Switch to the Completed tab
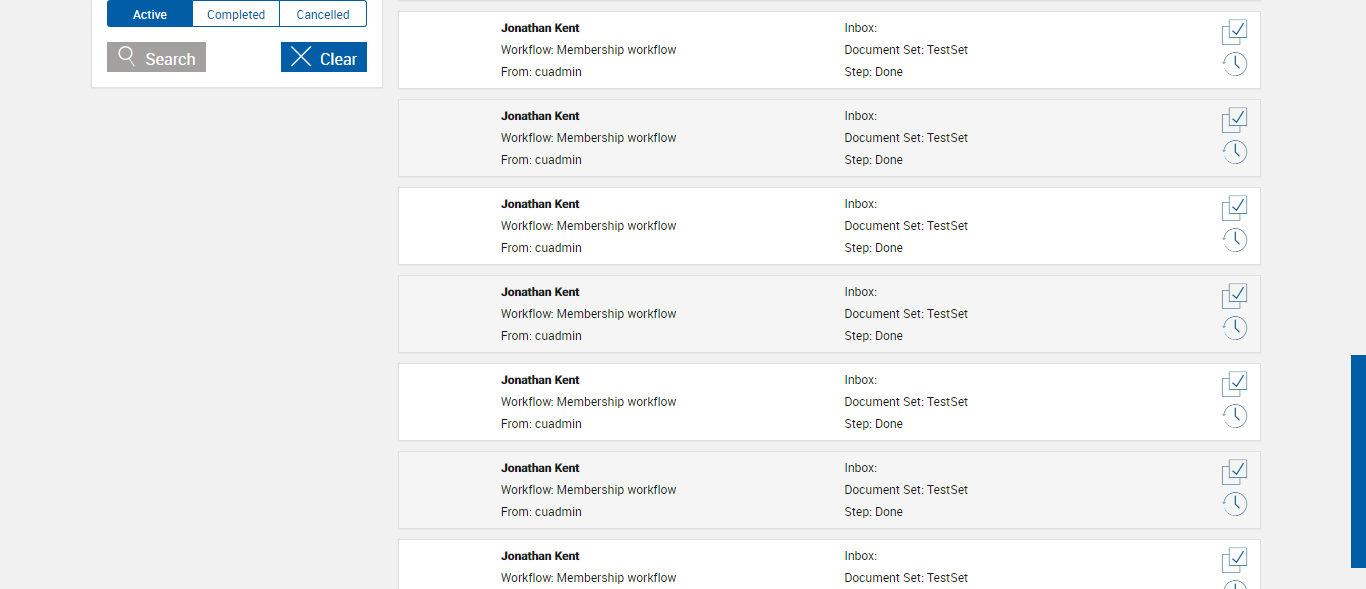This screenshot has width=1366, height=589. click(x=236, y=15)
